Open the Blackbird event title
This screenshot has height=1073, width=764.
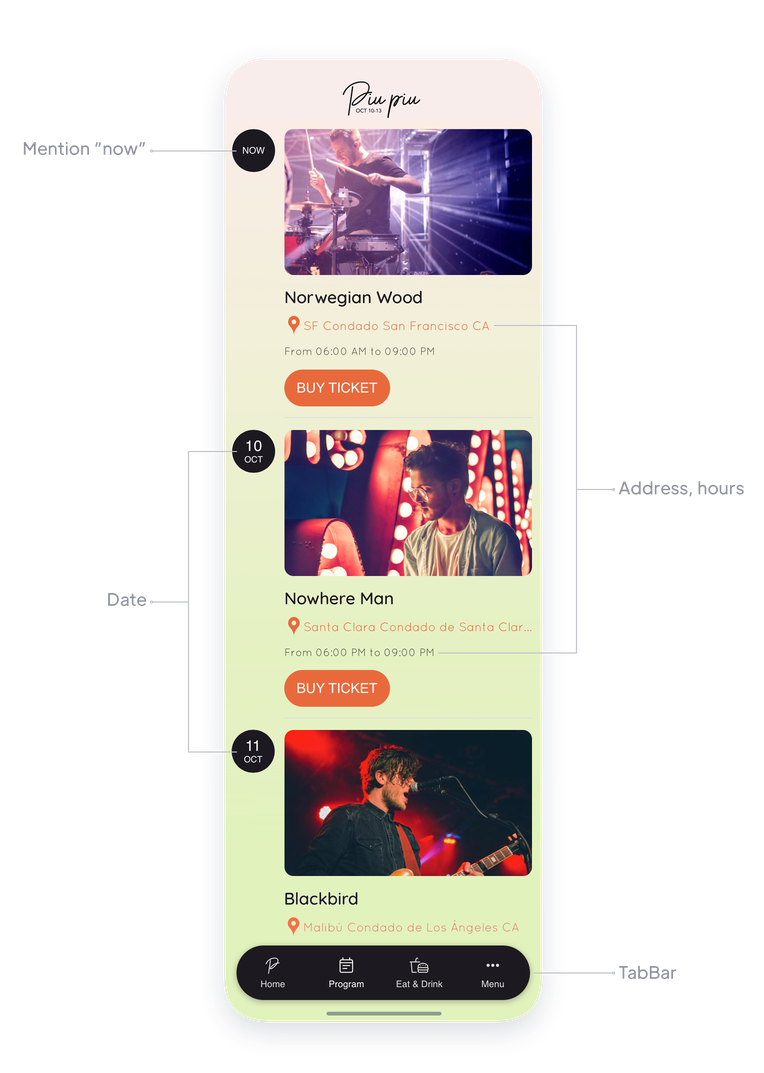321,899
